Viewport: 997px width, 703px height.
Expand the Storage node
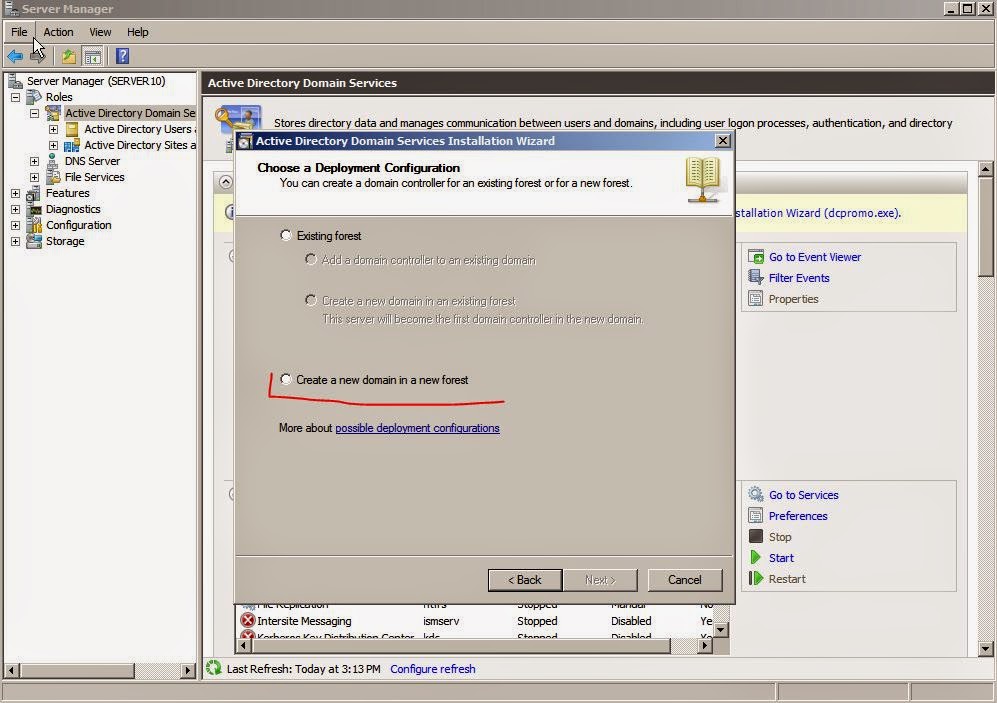(15, 242)
